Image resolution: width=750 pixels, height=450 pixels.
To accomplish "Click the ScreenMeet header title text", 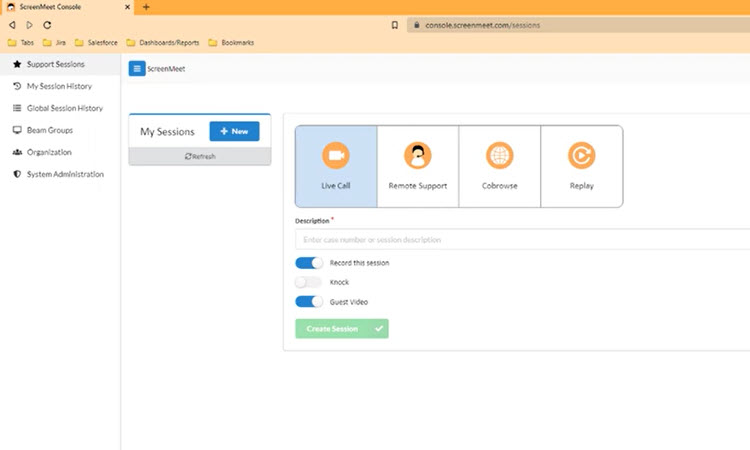I will (x=166, y=69).
